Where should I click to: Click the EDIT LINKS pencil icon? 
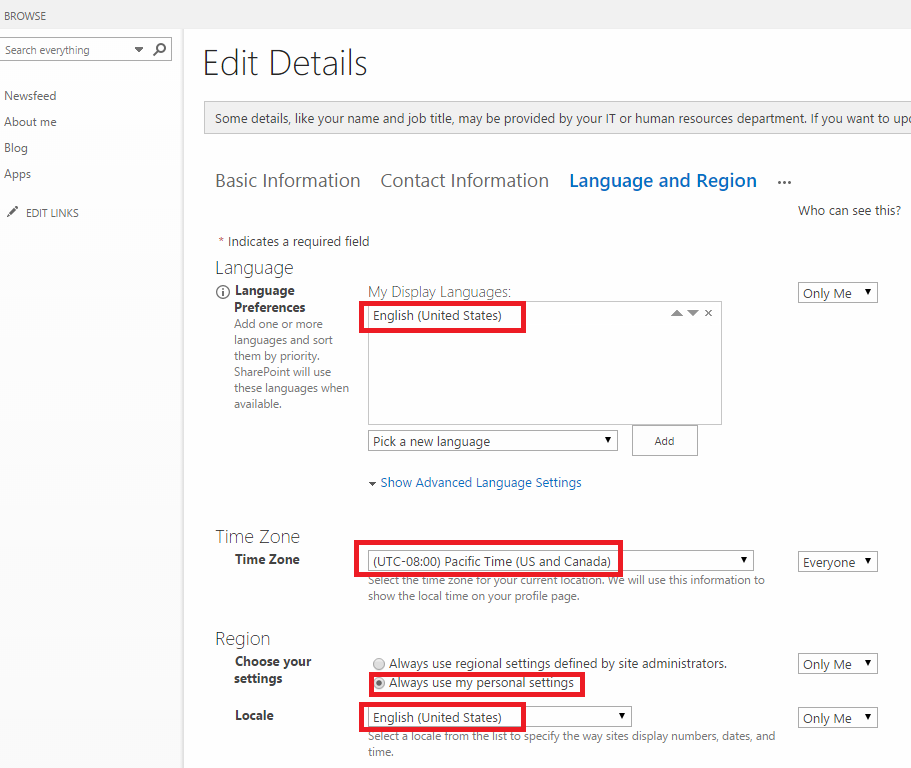point(12,212)
